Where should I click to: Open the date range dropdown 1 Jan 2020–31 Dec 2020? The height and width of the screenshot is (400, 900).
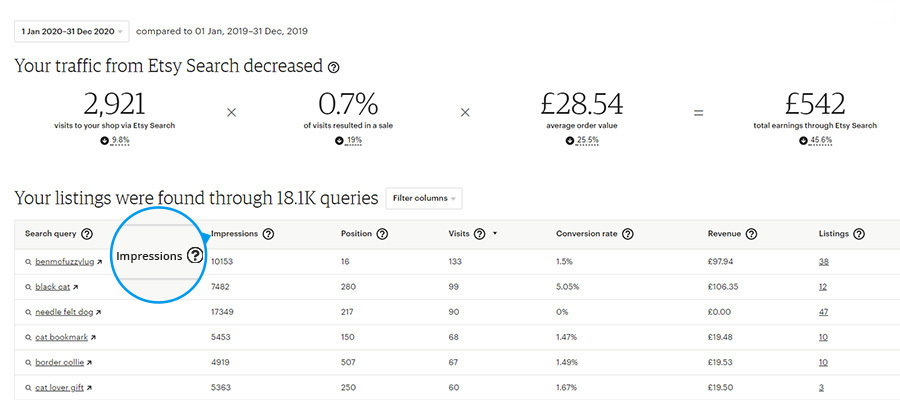[x=72, y=32]
